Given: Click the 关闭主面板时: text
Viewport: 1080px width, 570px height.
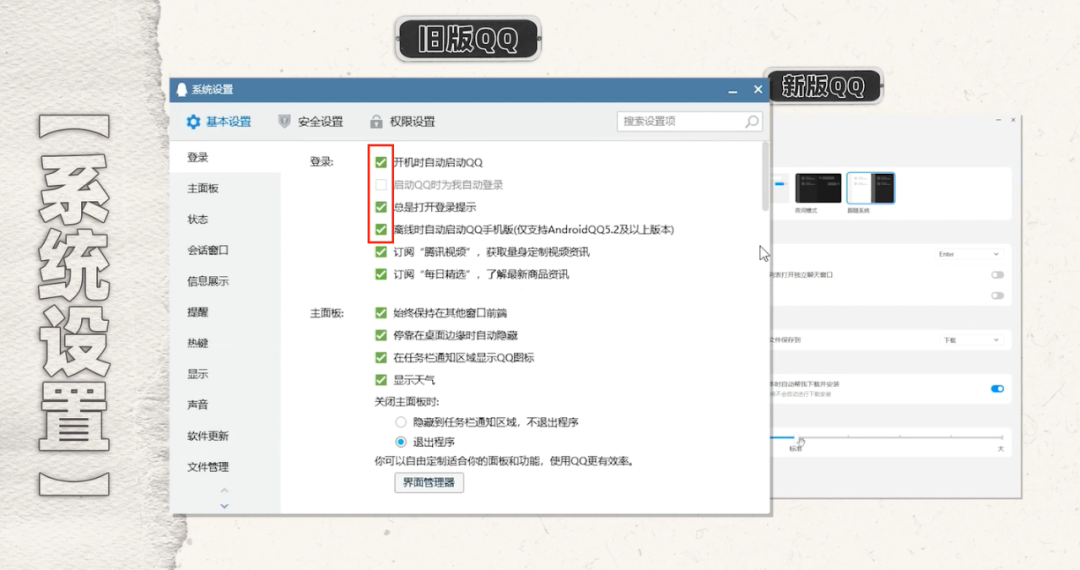Looking at the screenshot, I should (x=406, y=402).
